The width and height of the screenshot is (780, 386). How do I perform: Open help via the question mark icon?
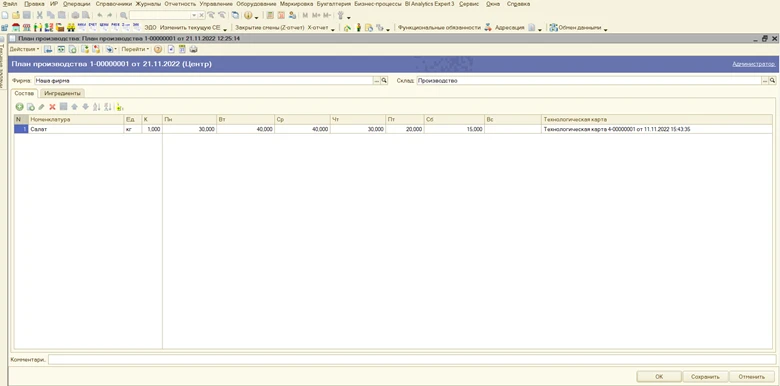(x=158, y=49)
